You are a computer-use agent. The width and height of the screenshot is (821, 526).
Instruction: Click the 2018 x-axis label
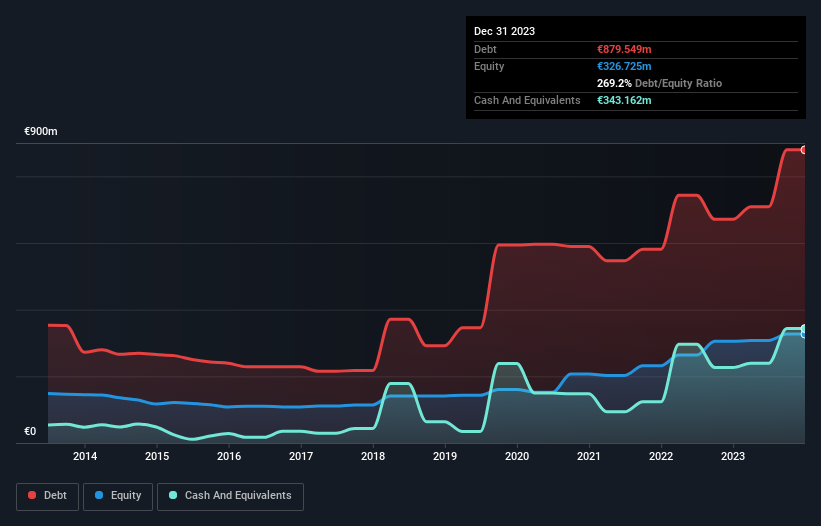(x=373, y=456)
